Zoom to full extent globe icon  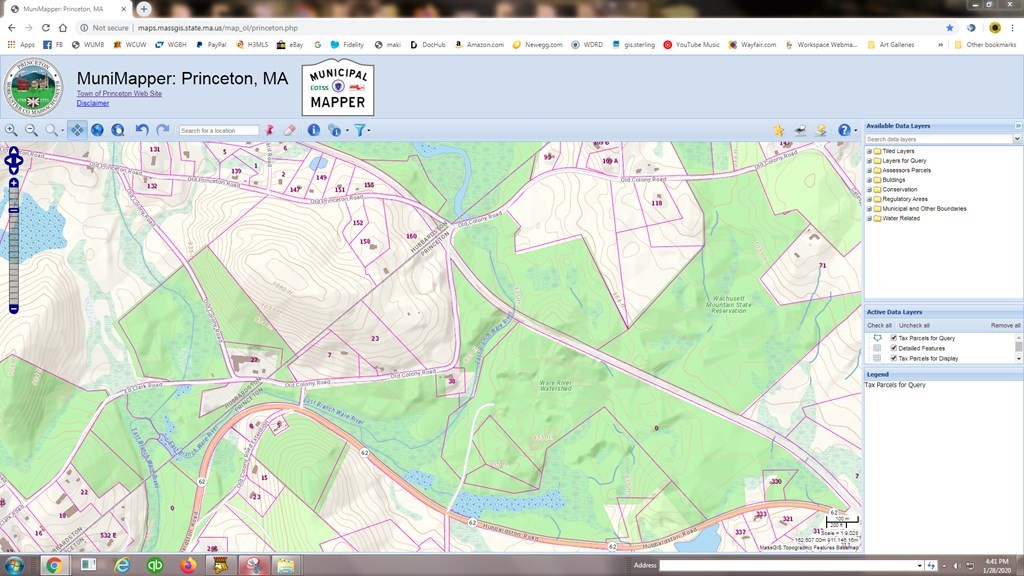pyautogui.click(x=97, y=130)
